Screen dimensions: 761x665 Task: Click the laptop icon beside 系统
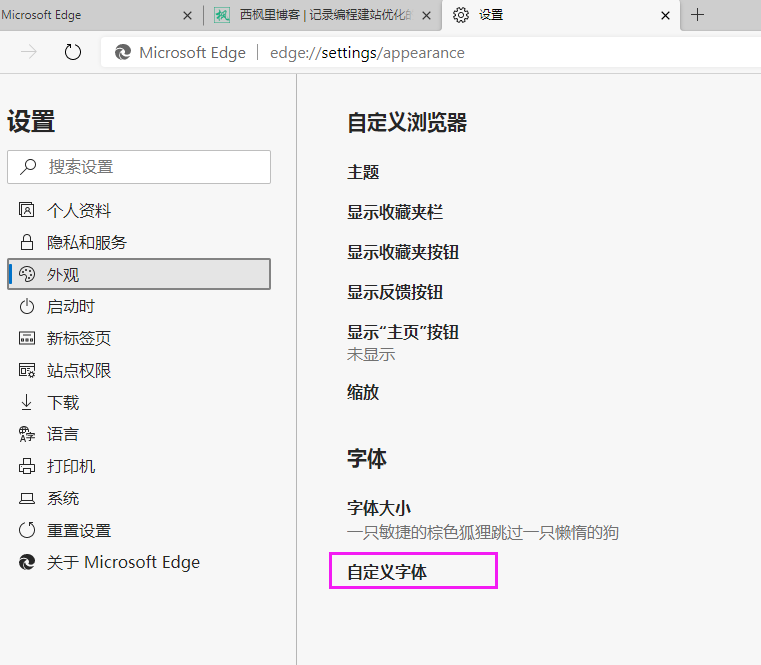(27, 499)
